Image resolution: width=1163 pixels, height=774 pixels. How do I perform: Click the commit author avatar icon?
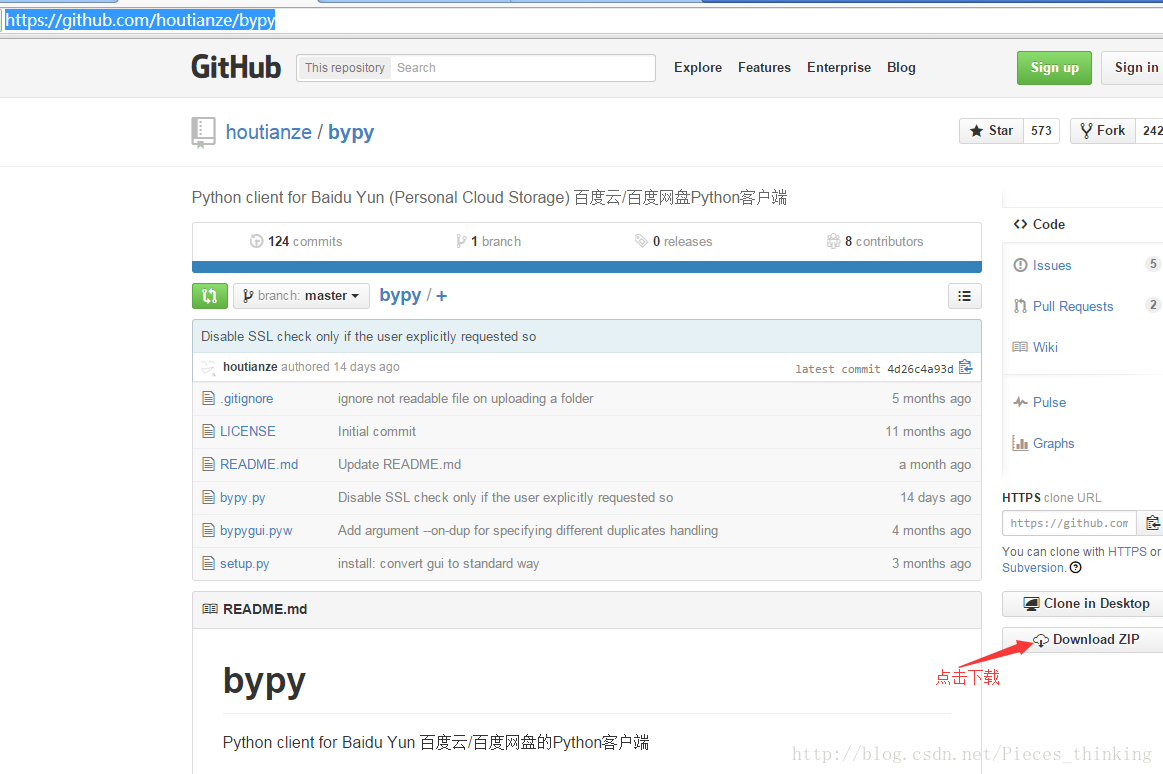(208, 367)
